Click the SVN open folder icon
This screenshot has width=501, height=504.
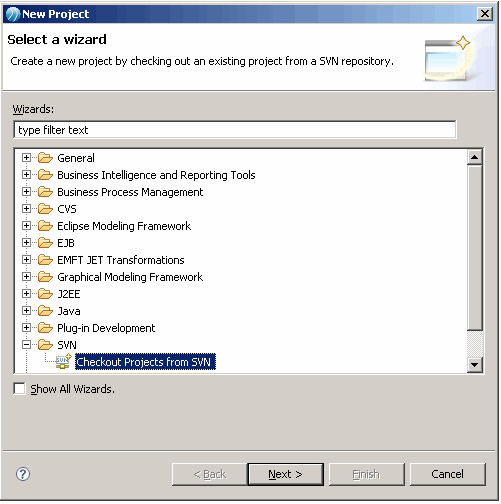[45, 345]
